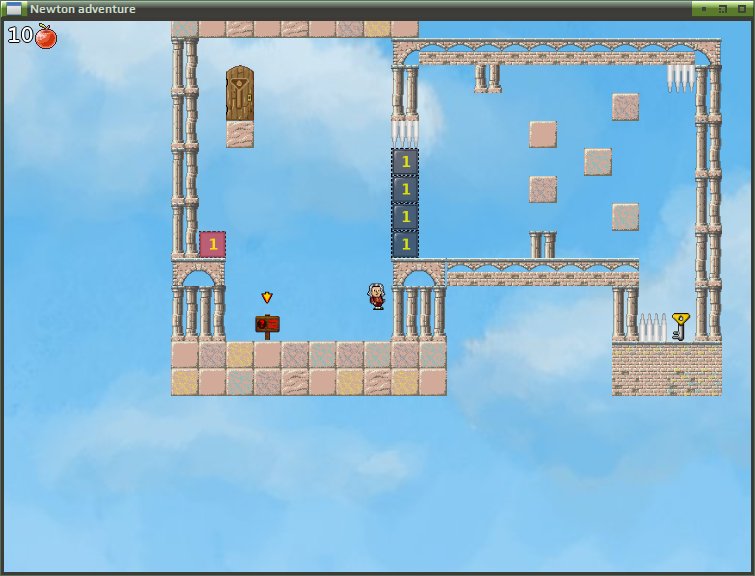
Task: Click the highest floating stone block on the right
Action: coord(625,107)
